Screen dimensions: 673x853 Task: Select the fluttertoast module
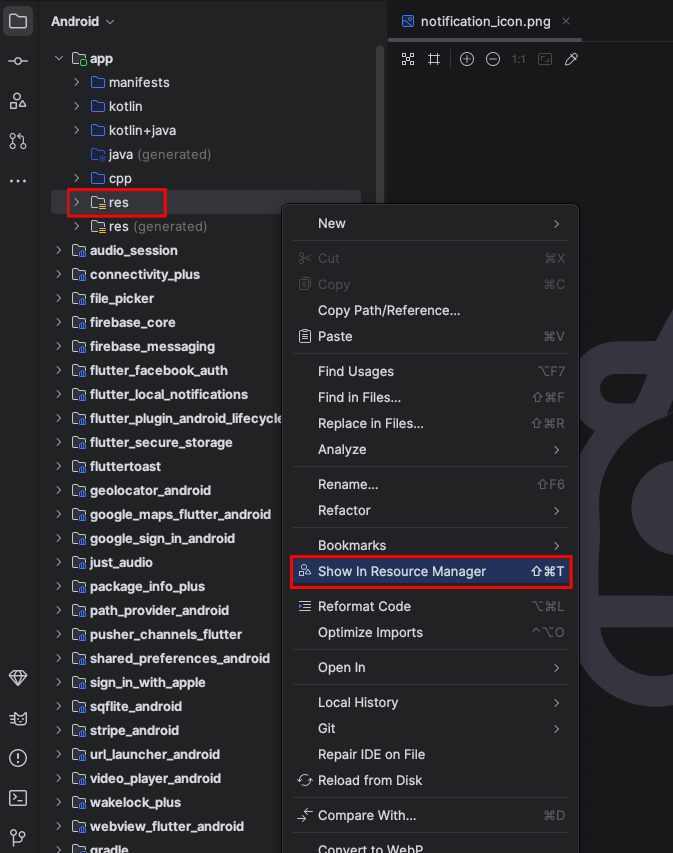pyautogui.click(x=116, y=466)
